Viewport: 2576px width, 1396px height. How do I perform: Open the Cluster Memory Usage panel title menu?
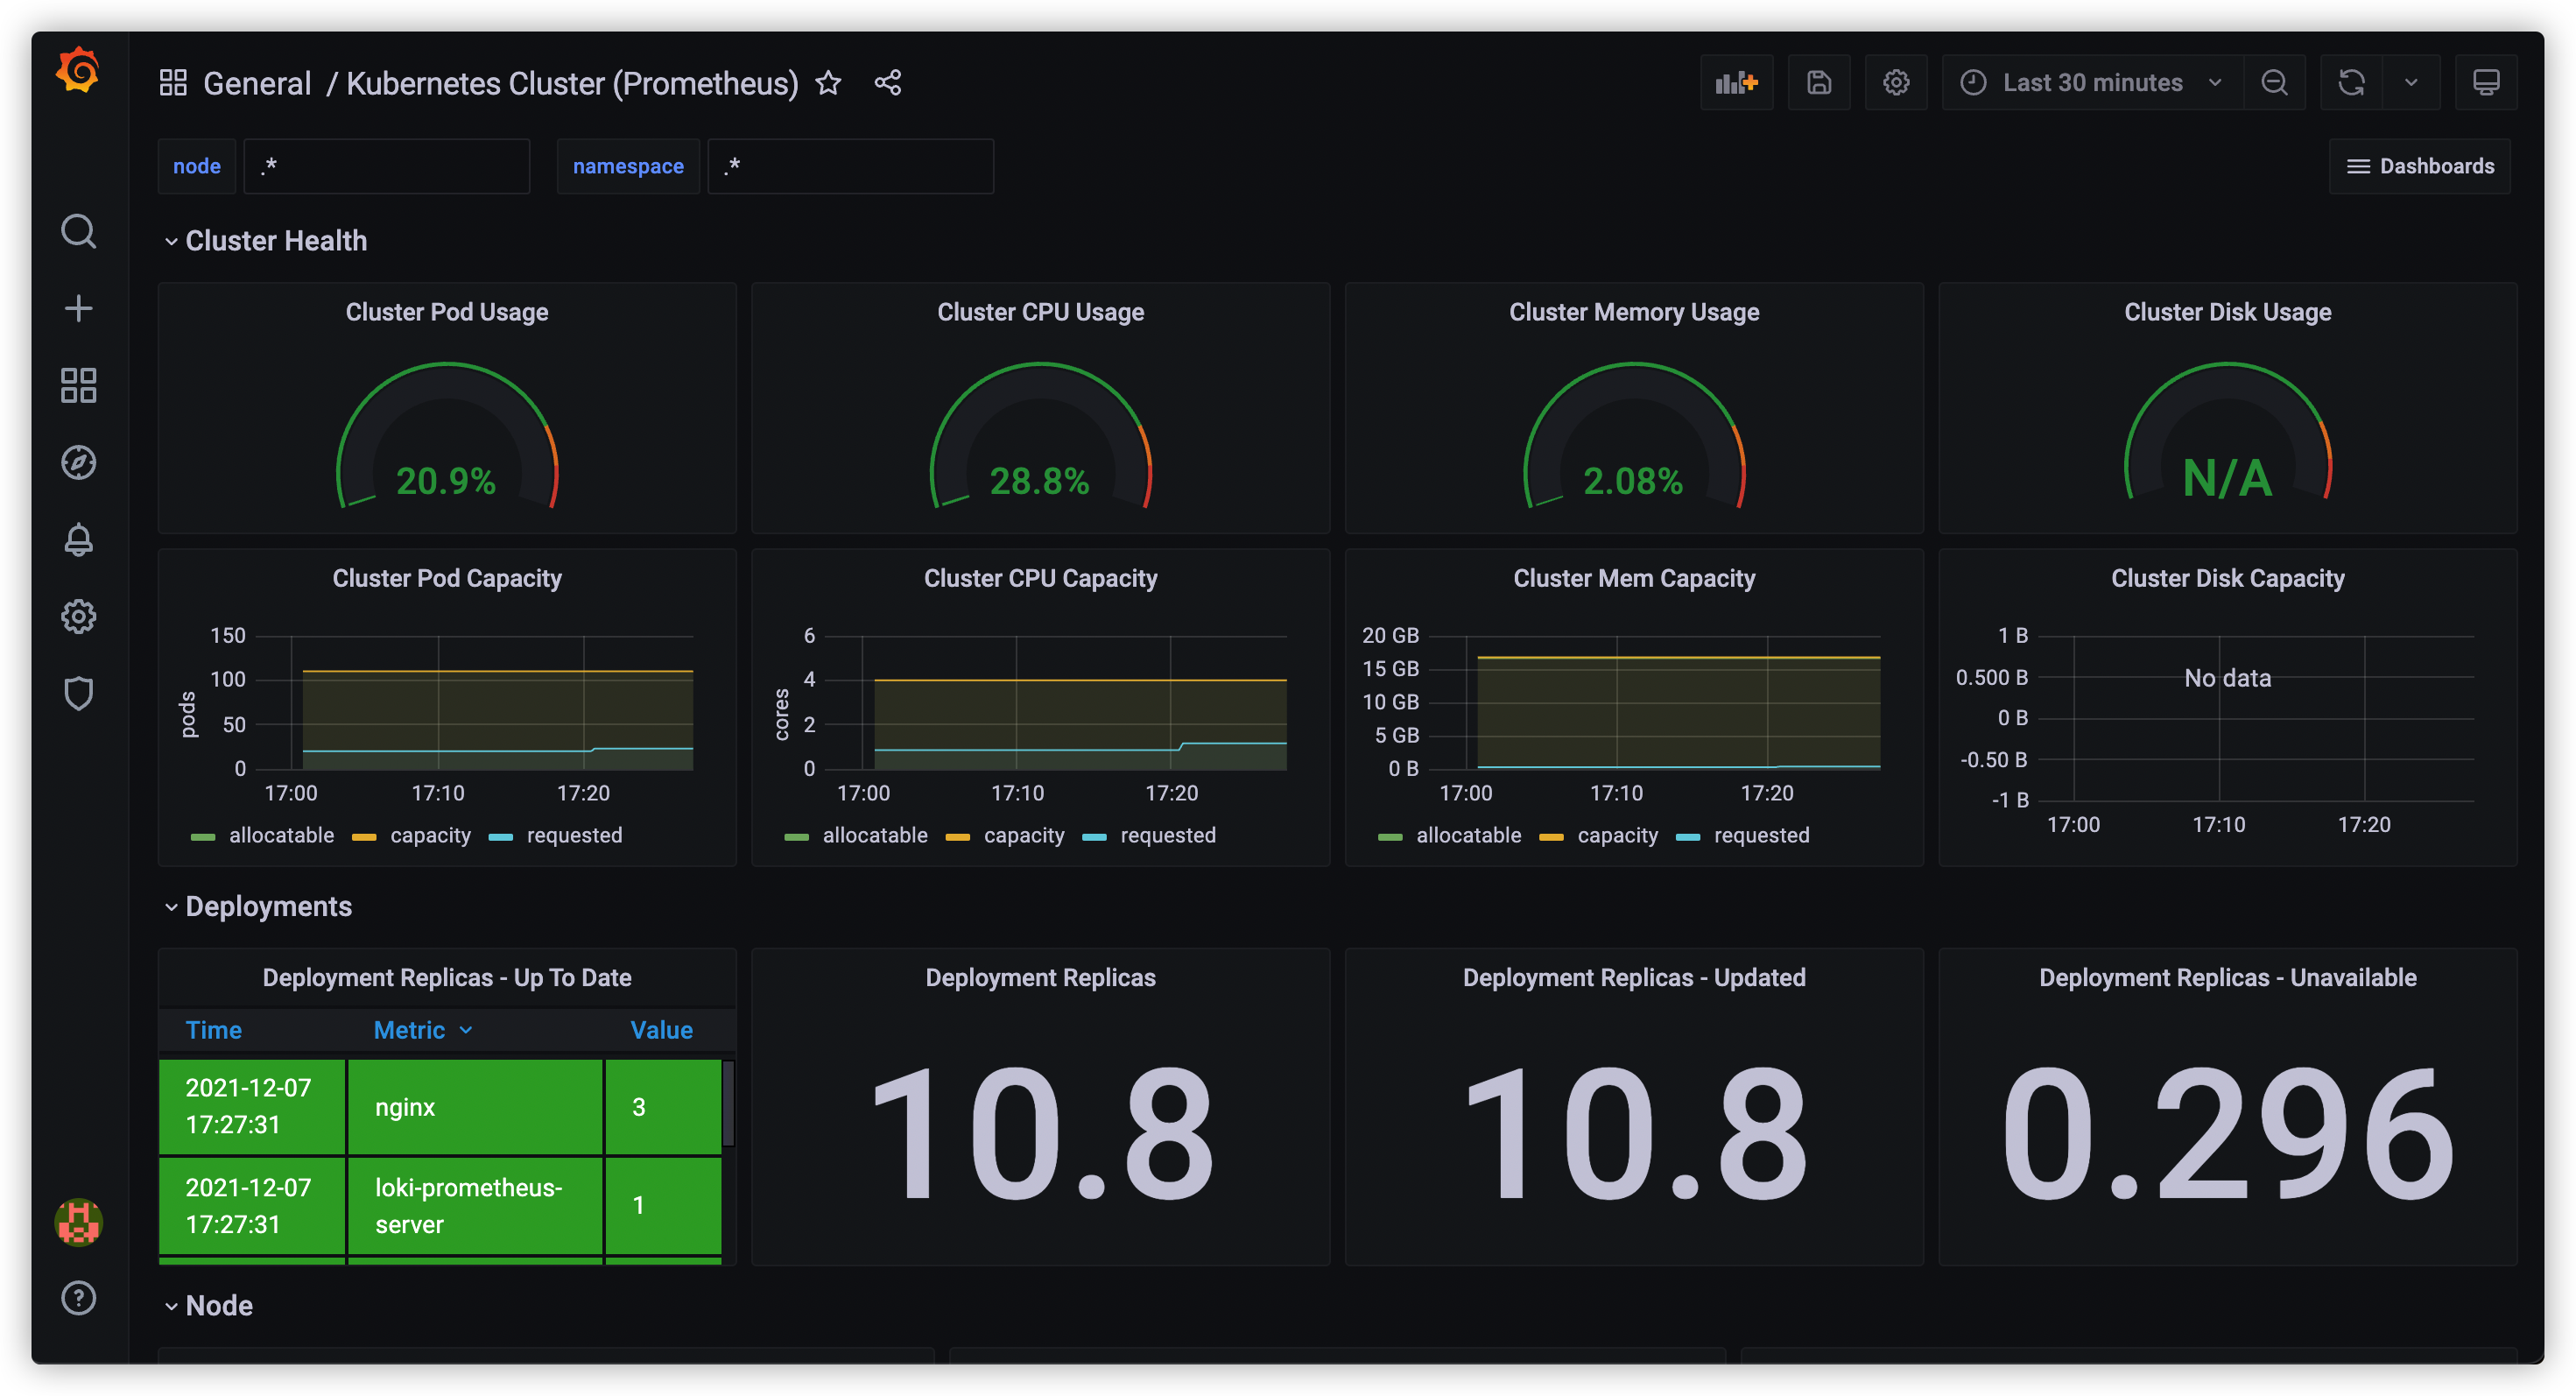click(x=1634, y=312)
